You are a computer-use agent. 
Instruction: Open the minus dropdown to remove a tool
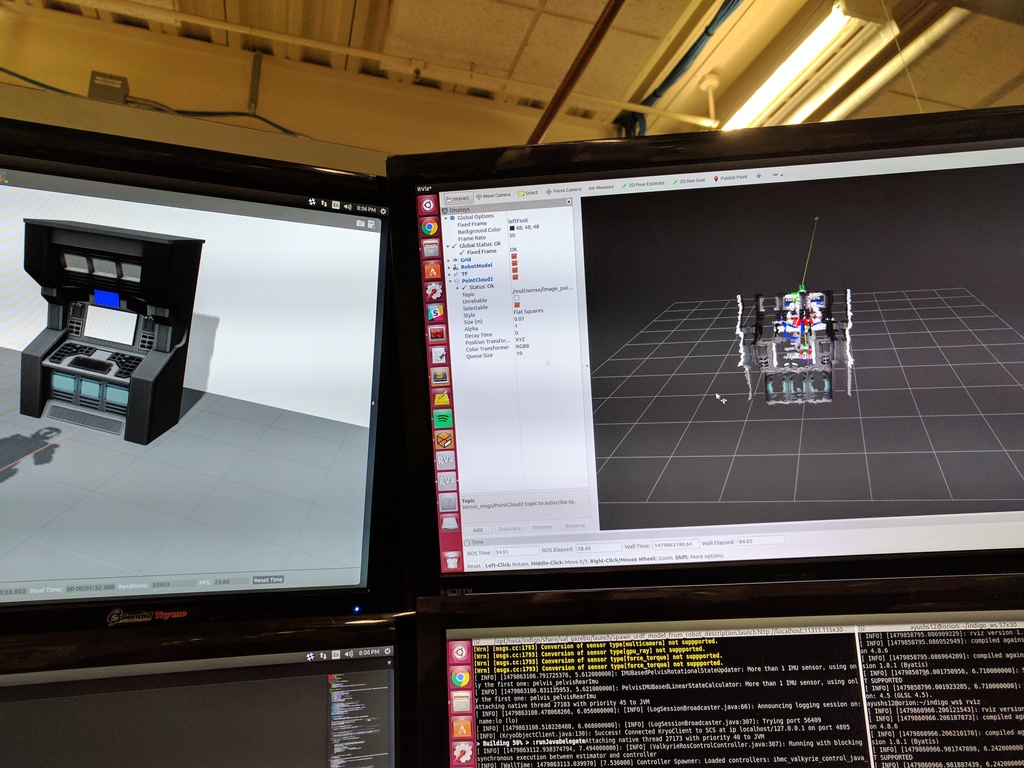(777, 174)
